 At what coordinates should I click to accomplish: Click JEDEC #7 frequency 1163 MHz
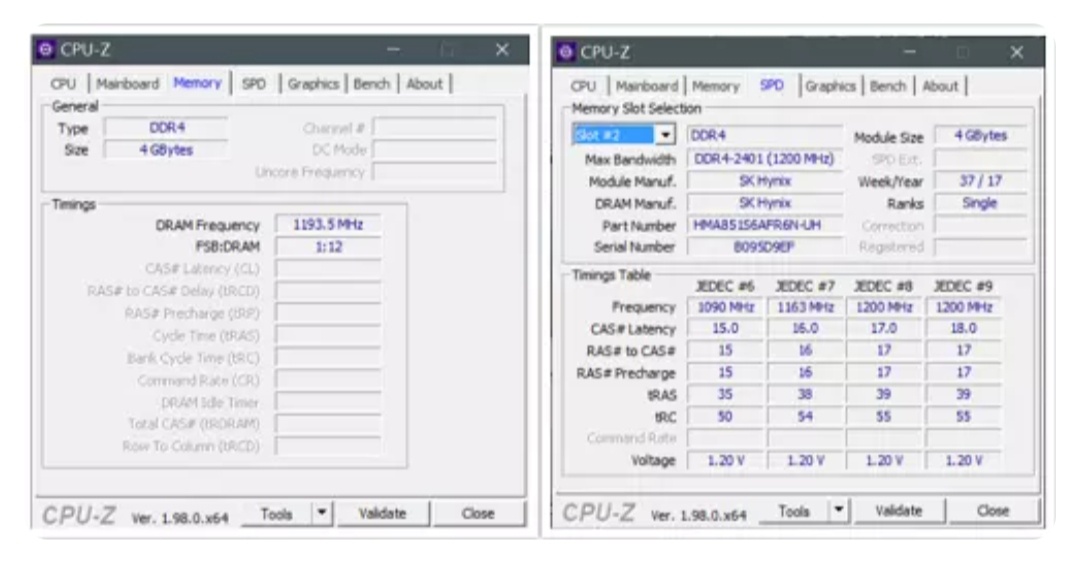pos(805,307)
